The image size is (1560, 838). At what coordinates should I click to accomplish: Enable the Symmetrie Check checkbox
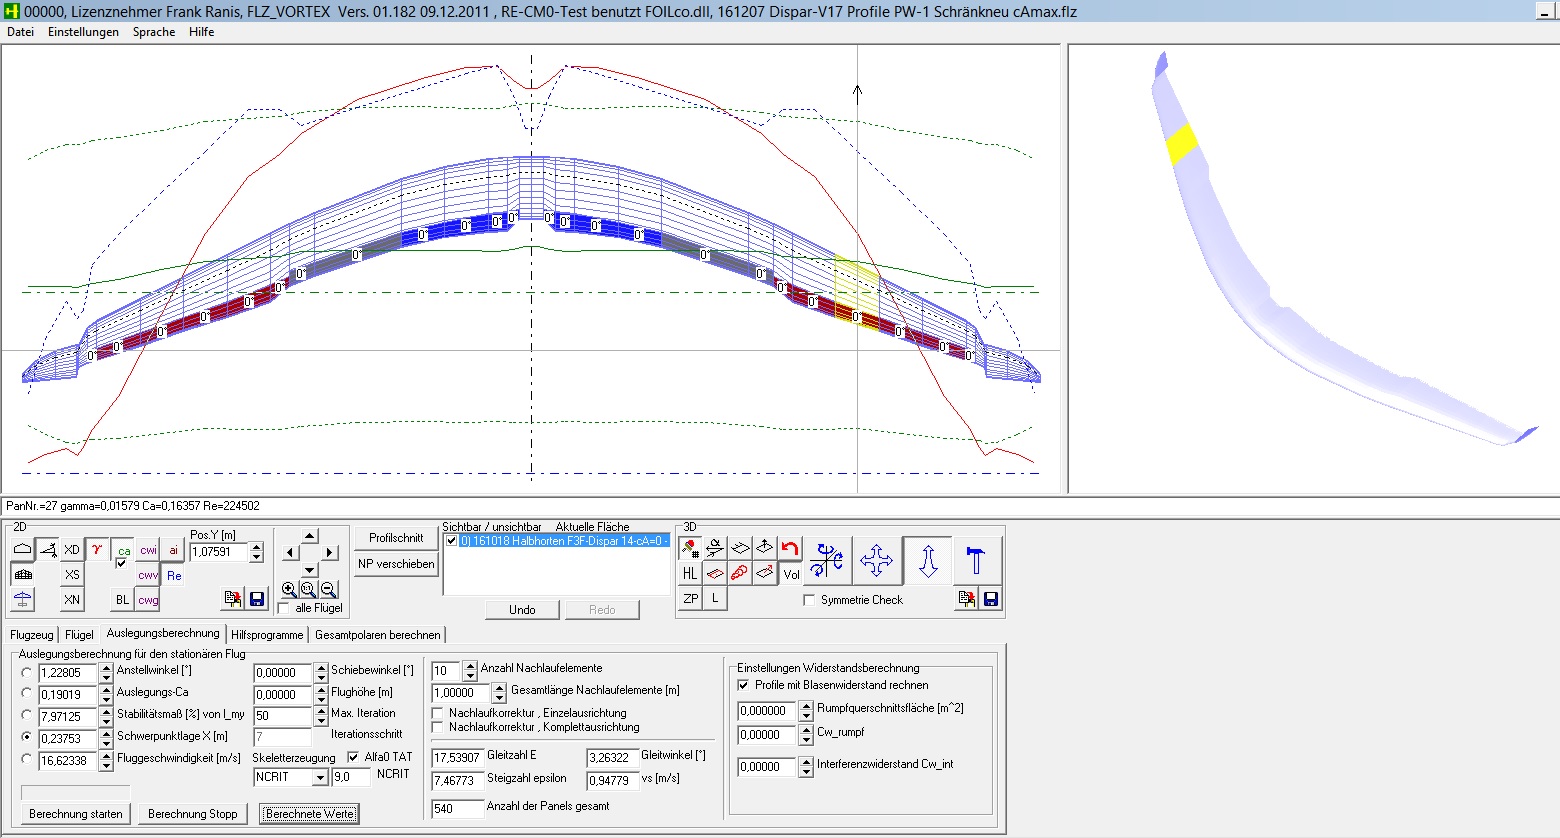click(x=810, y=600)
